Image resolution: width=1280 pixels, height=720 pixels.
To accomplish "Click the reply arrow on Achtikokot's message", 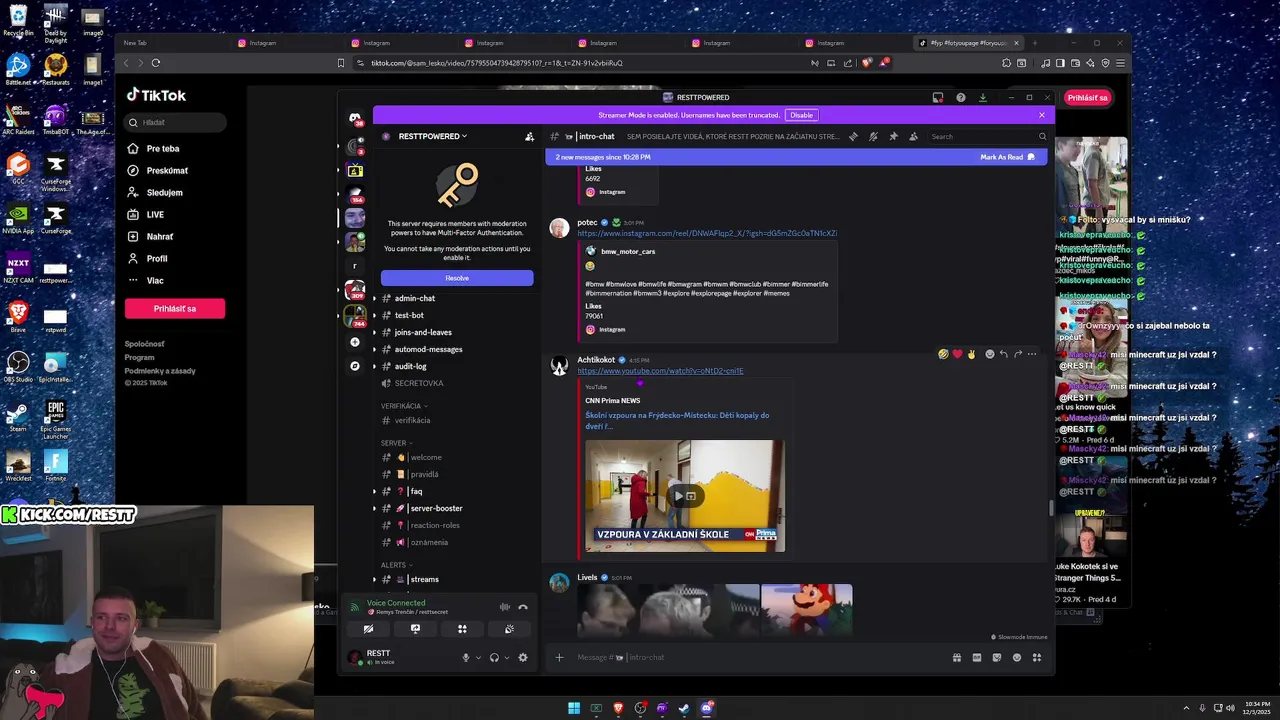I will [x=1003, y=354].
